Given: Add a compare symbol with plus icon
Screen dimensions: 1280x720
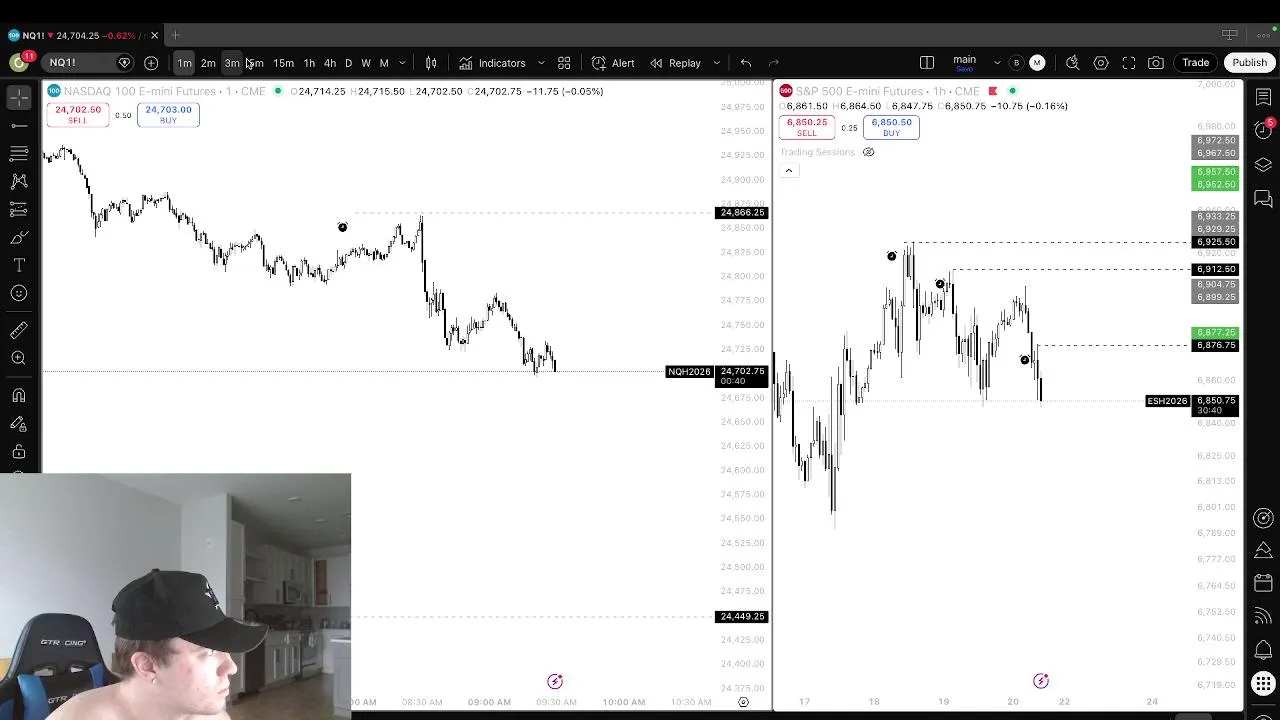Looking at the screenshot, I should click(x=151, y=63).
